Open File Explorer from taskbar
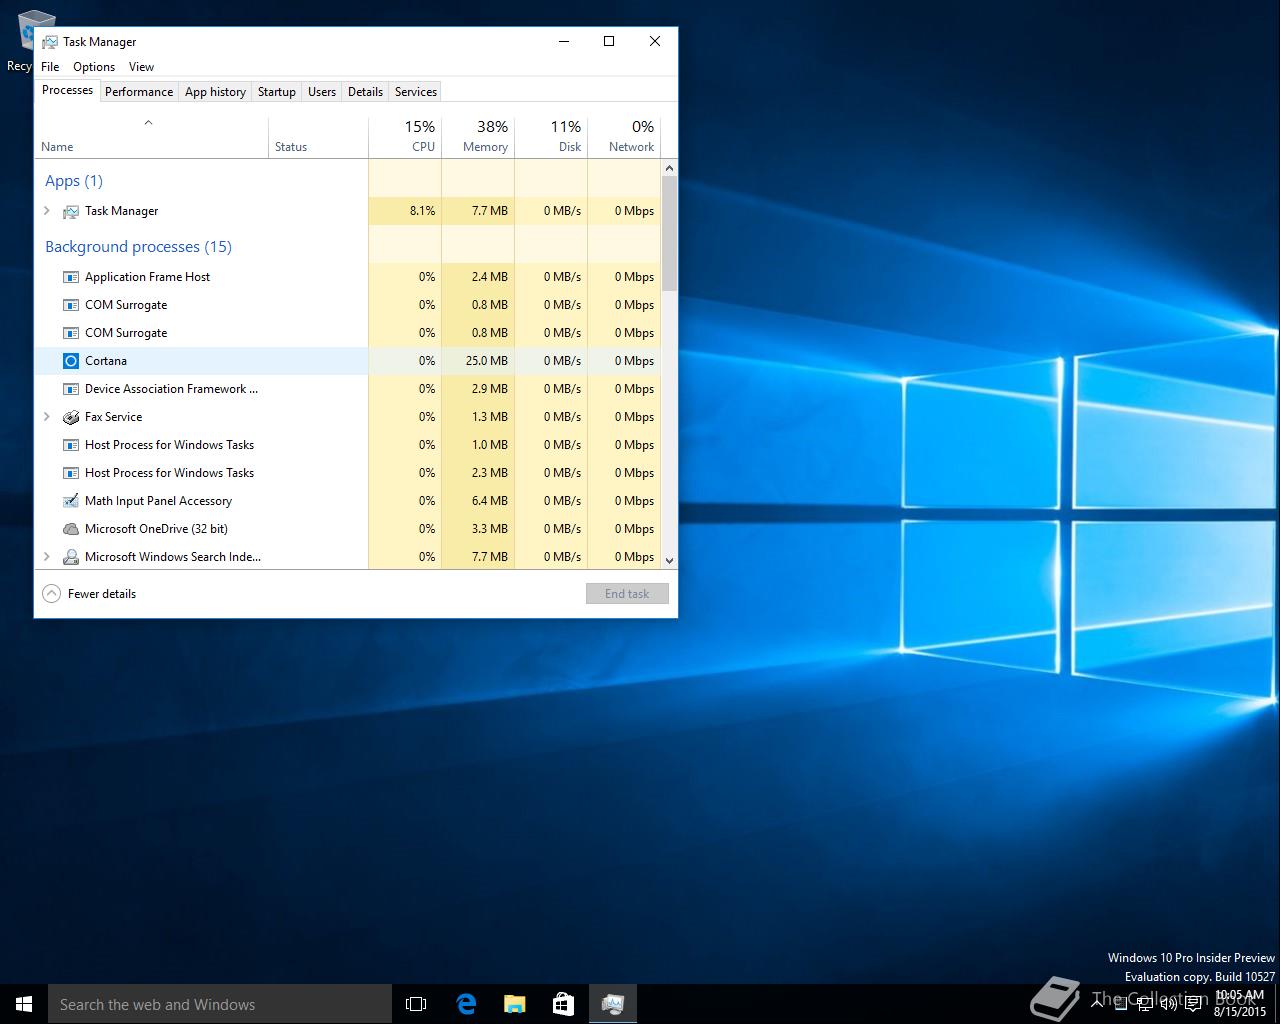Viewport: 1280px width, 1024px height. point(514,1004)
